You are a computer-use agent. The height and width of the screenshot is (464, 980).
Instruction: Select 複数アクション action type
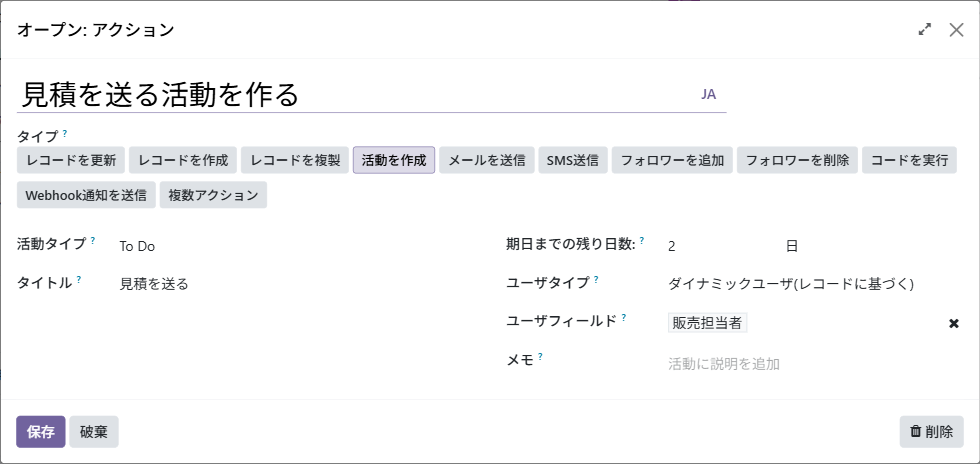pos(213,195)
